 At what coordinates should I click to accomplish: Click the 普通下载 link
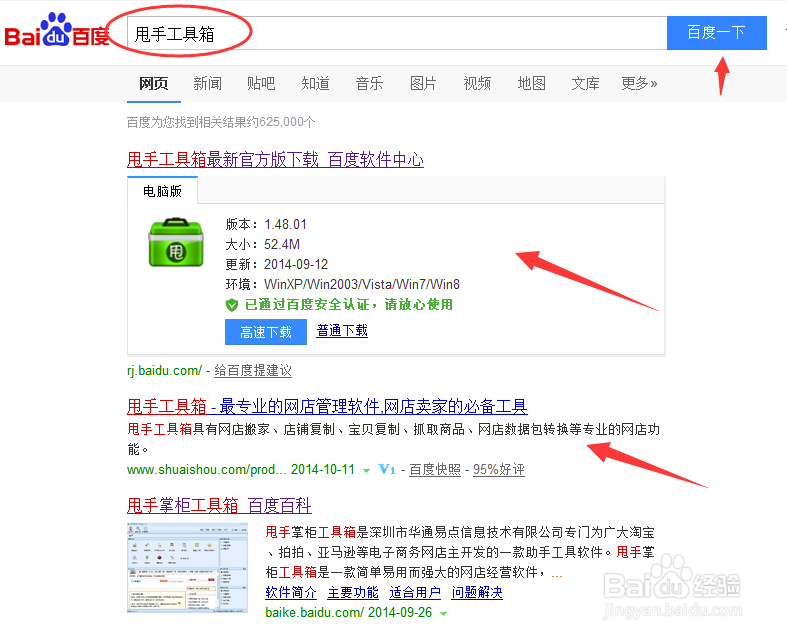(x=342, y=331)
